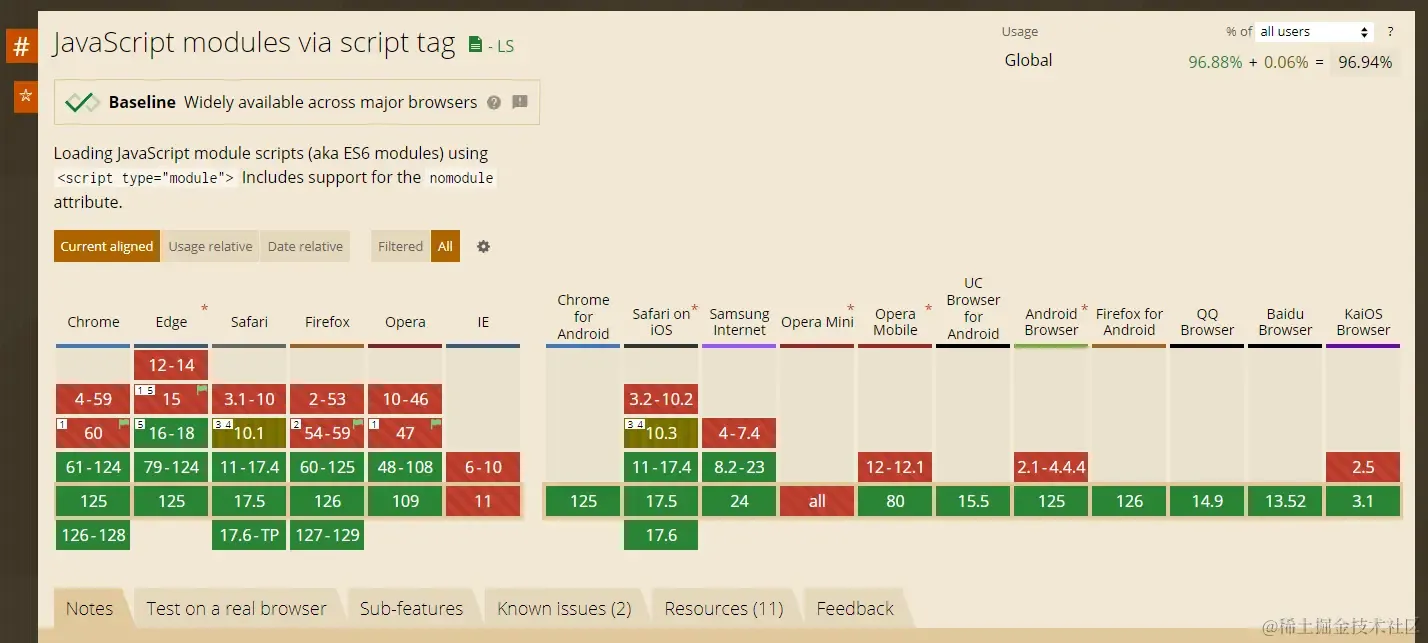Star this feature as favorite
This screenshot has height=643, width=1428.
click(x=26, y=96)
